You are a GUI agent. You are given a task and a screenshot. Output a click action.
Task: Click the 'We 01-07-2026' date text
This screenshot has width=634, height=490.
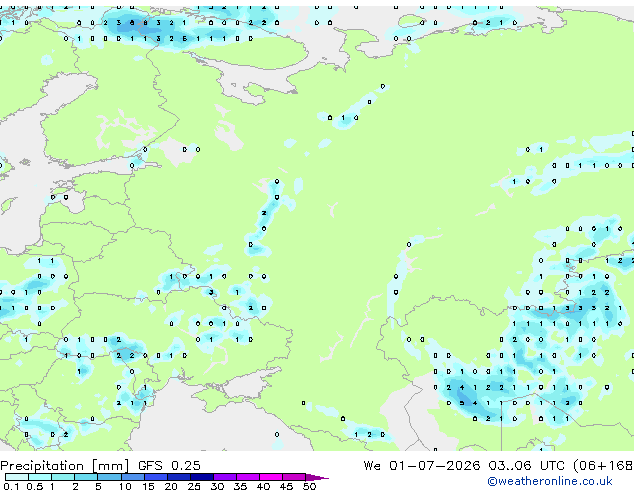422,466
